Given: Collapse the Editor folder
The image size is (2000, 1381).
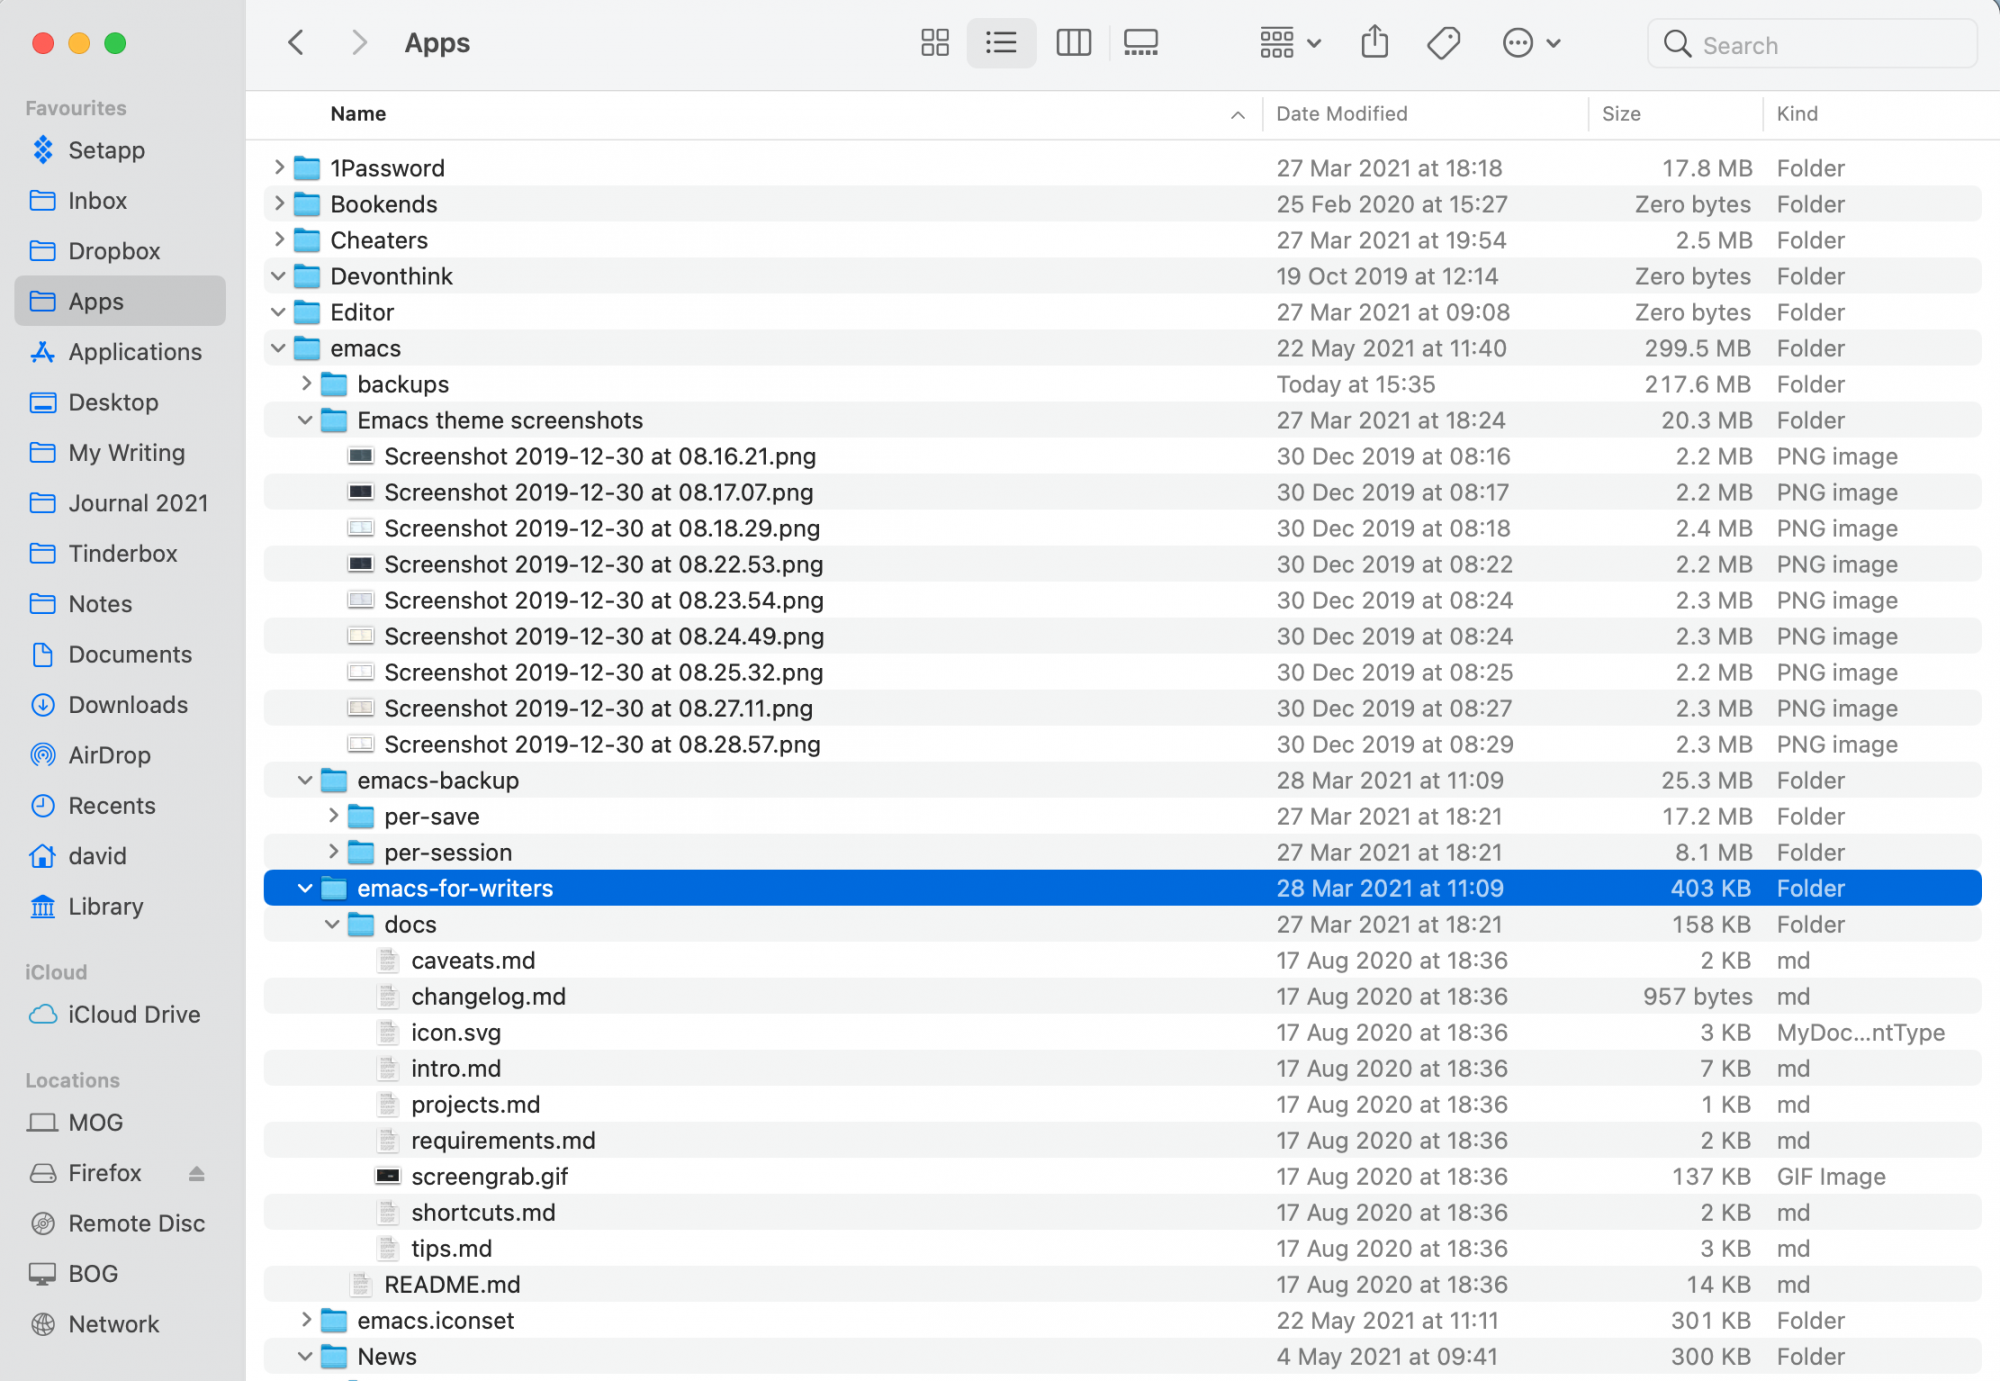Looking at the screenshot, I should pos(279,312).
